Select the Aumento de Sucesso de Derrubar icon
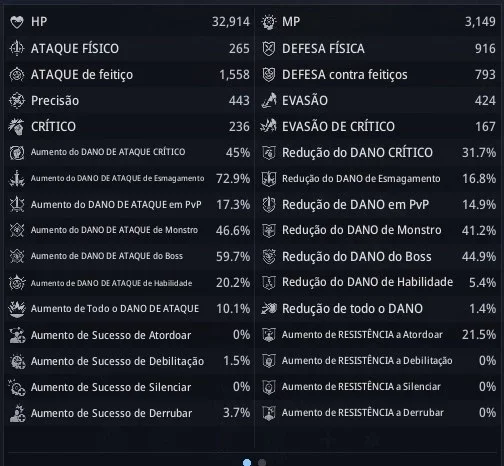This screenshot has height=466, width=504. click(x=17, y=413)
